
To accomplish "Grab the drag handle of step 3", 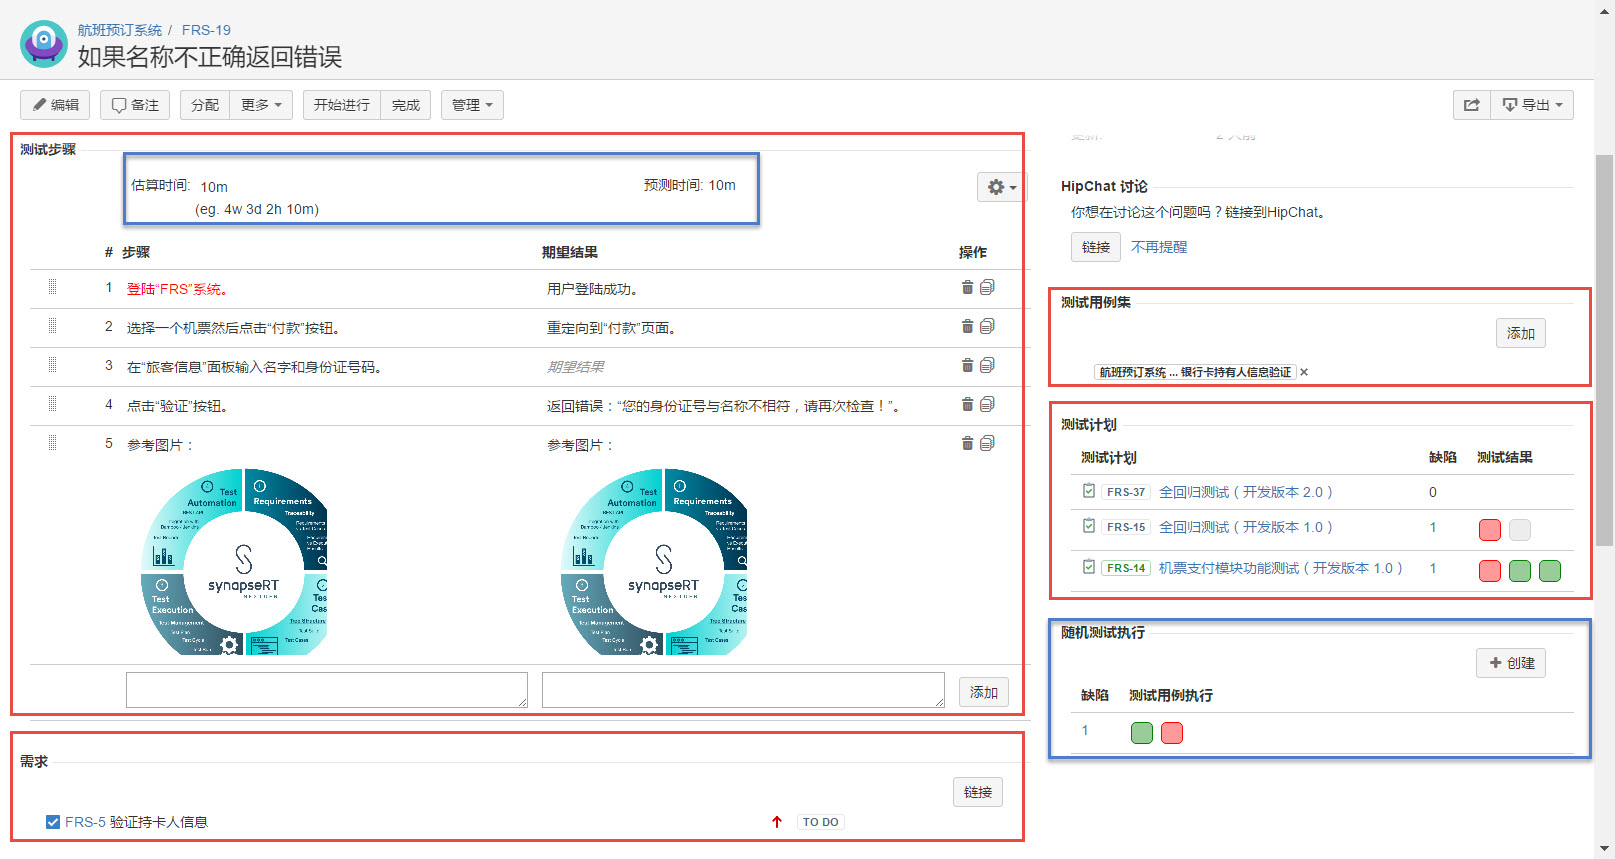I will (52, 365).
